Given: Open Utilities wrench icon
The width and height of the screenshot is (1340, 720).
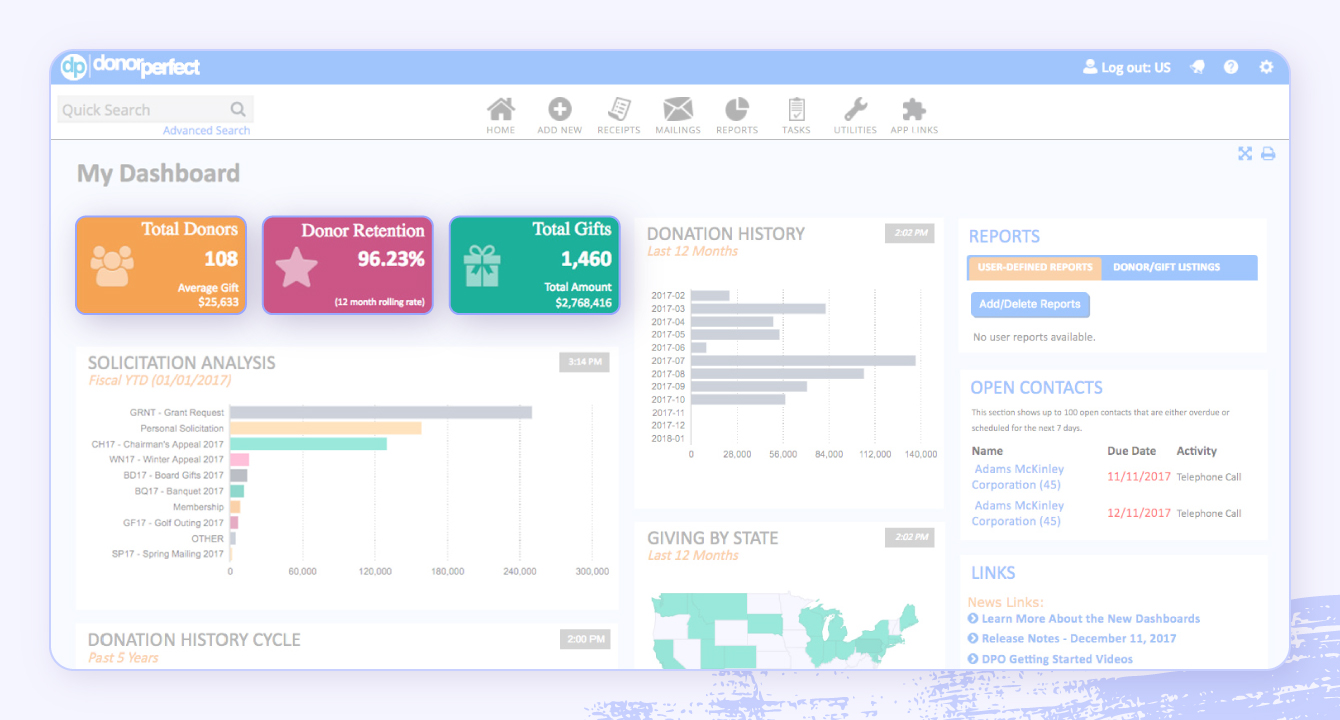Looking at the screenshot, I should click(855, 110).
